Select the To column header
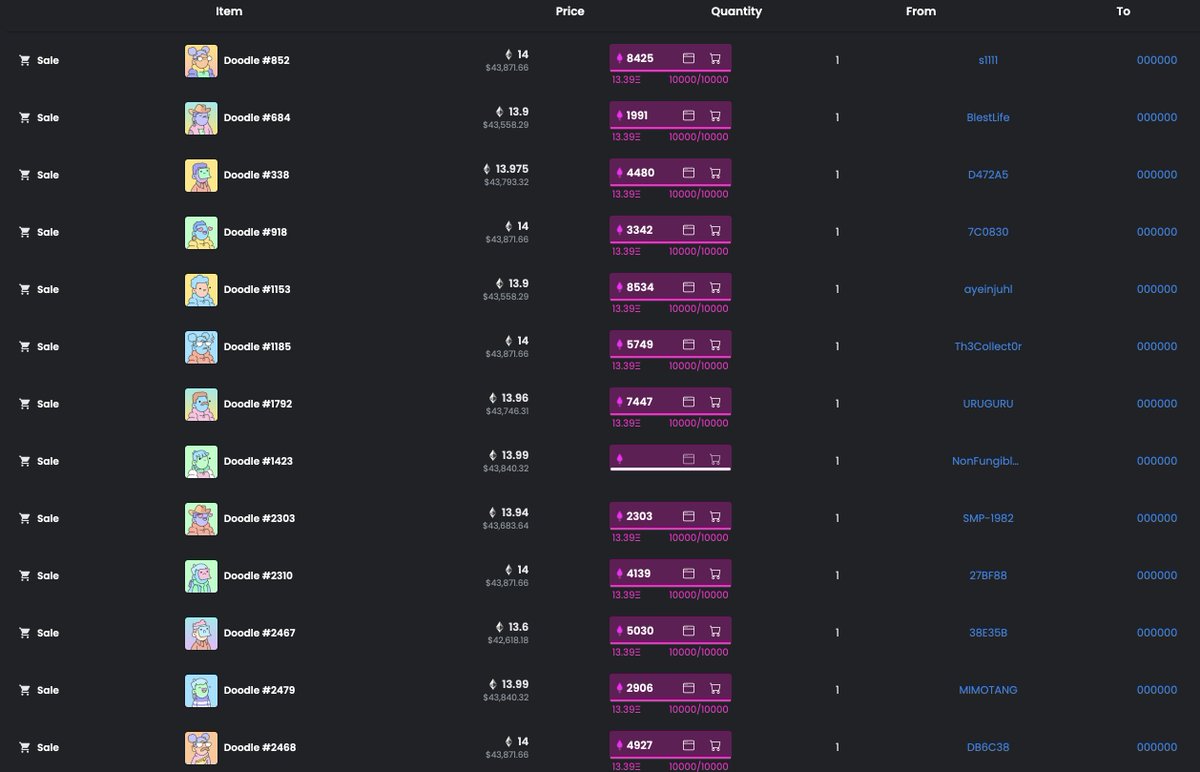This screenshot has height=772, width=1200. 1123,11
